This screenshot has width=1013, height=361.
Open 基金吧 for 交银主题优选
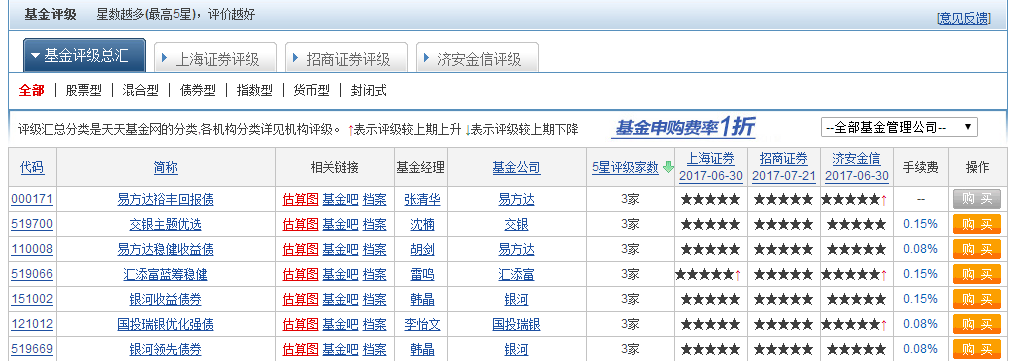tap(340, 224)
